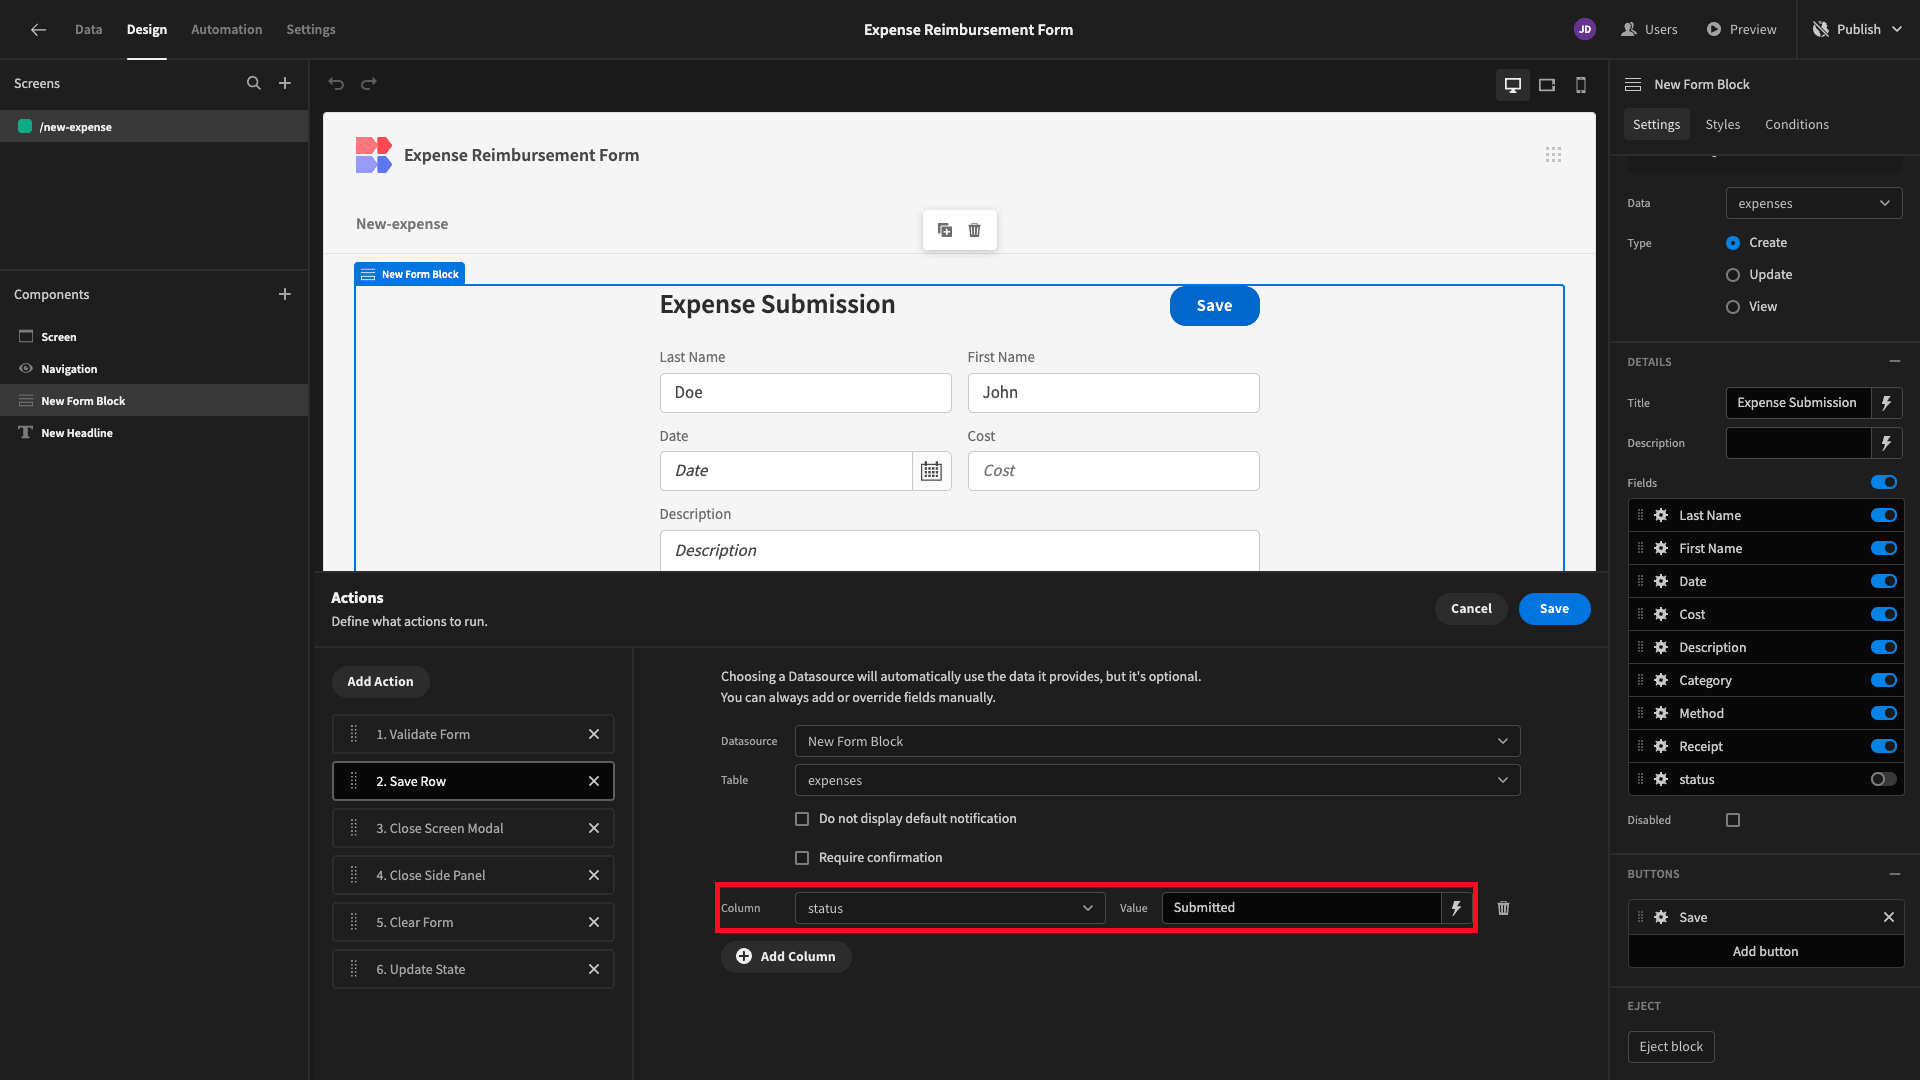Click the Add Action button

point(380,682)
